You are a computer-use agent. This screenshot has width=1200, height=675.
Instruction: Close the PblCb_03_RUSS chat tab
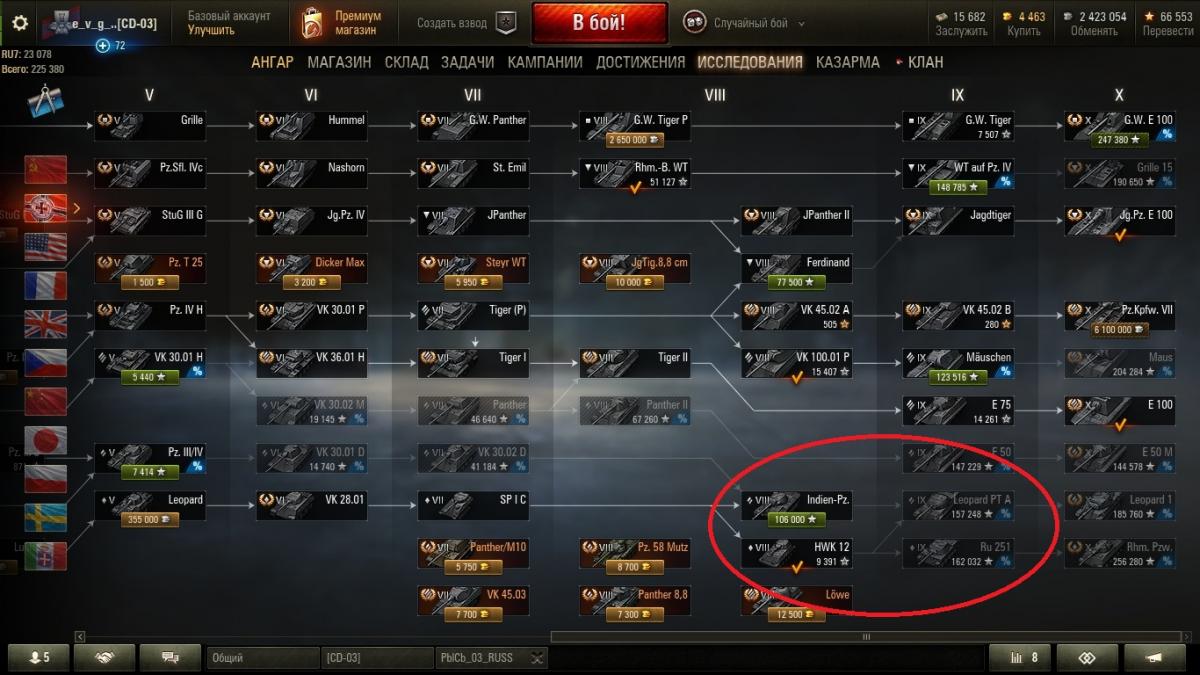click(x=538, y=658)
